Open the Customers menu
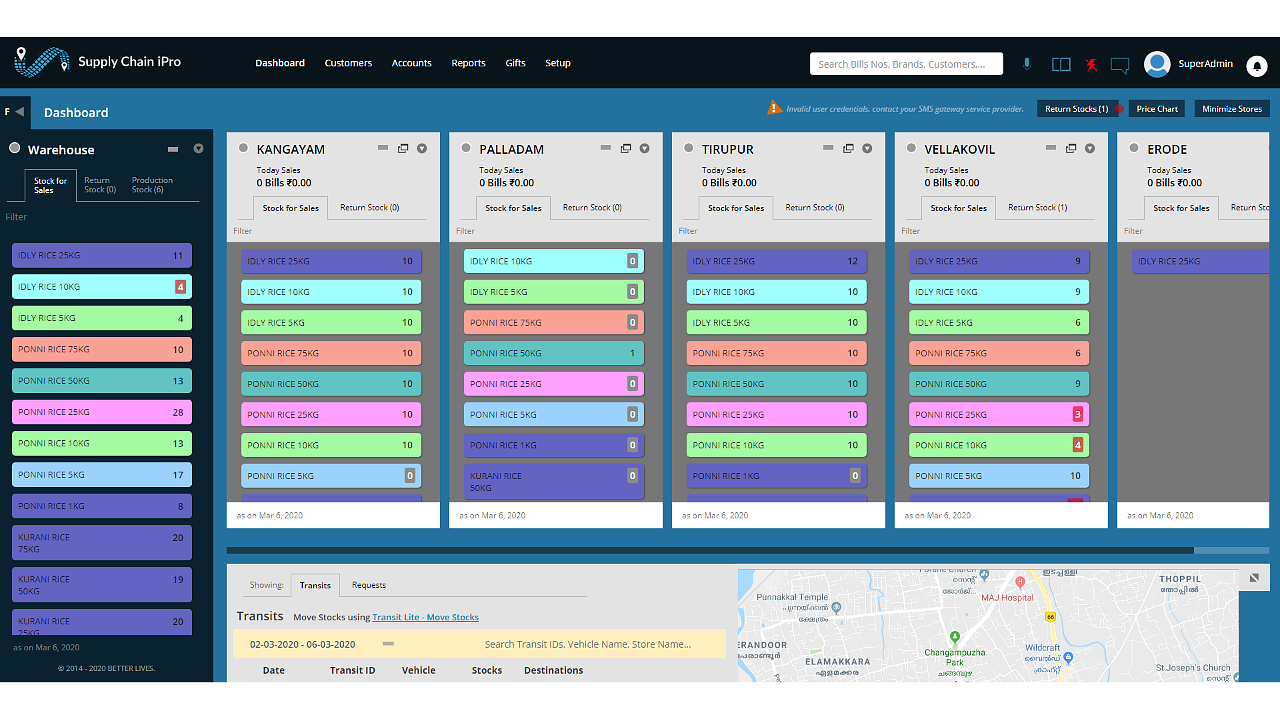The width and height of the screenshot is (1280, 720). (x=348, y=63)
